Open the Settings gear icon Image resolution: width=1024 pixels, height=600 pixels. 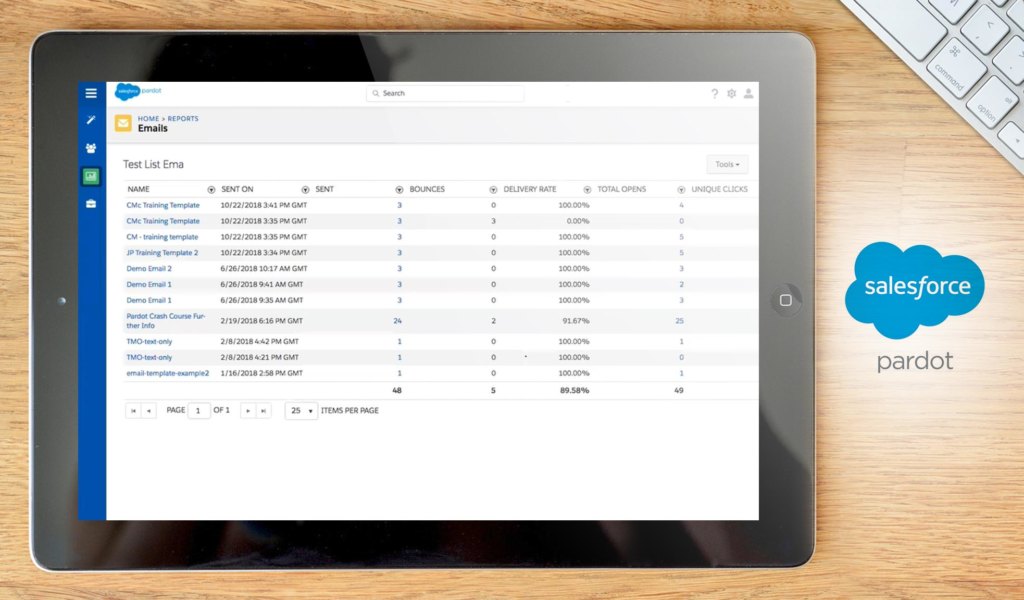point(731,93)
